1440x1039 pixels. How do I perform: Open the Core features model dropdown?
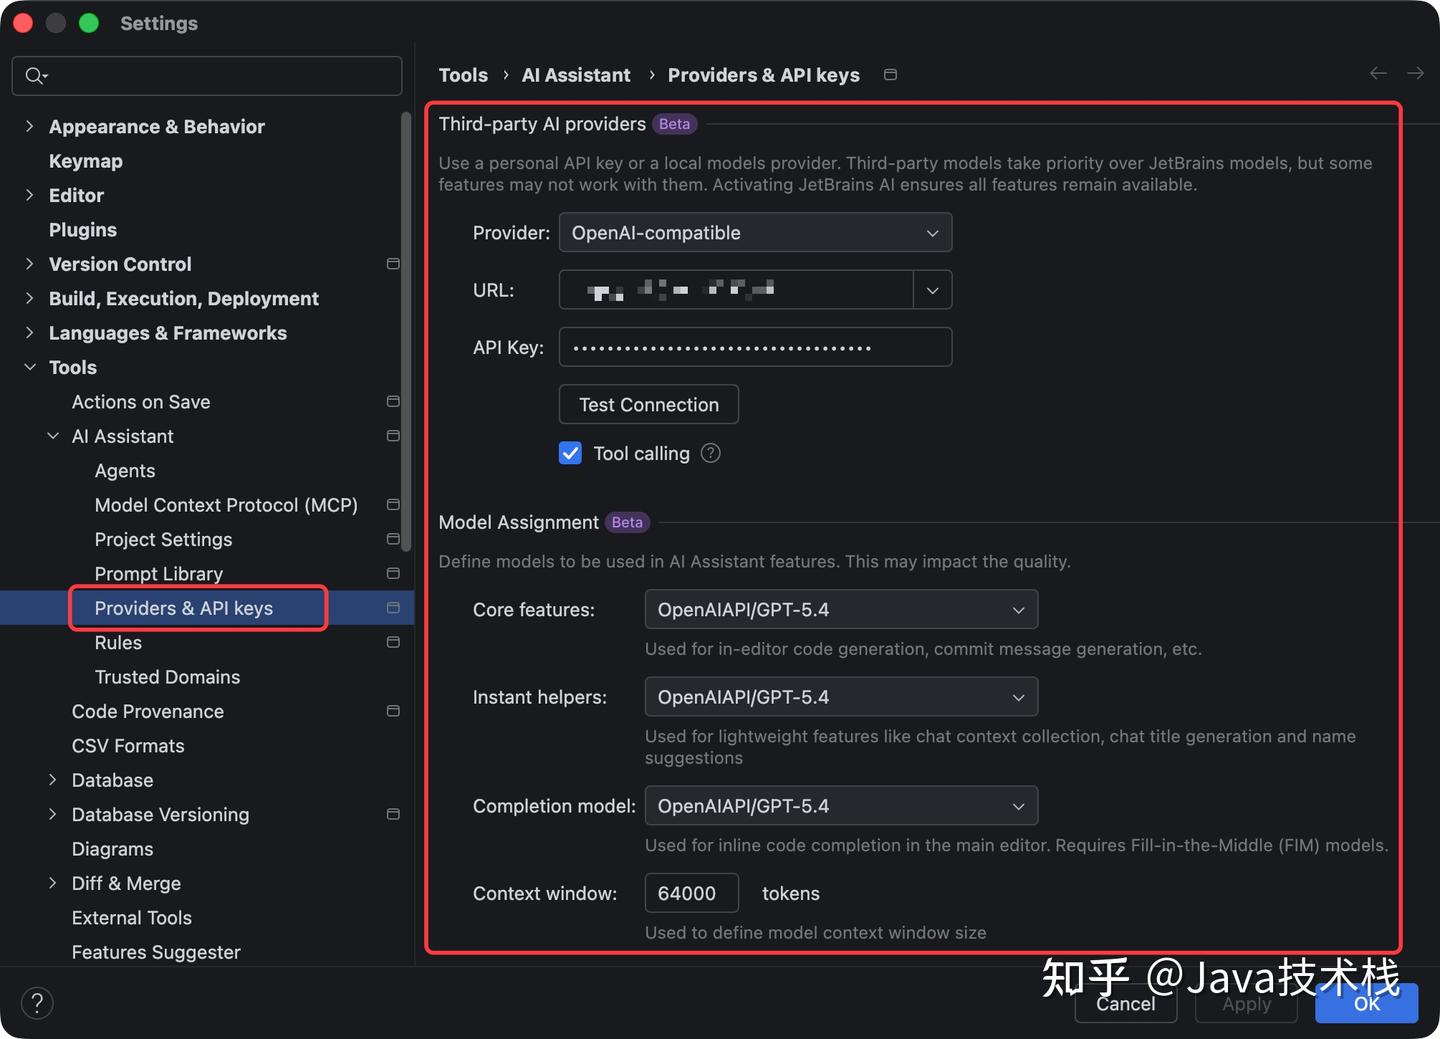[x=841, y=610]
